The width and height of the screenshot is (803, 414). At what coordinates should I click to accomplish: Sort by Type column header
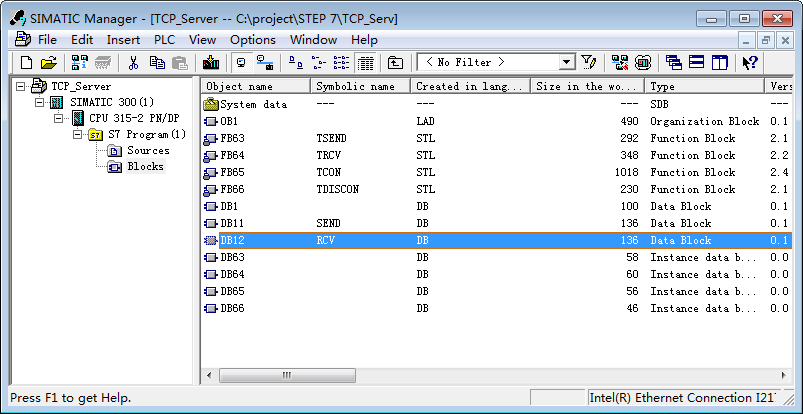point(704,86)
